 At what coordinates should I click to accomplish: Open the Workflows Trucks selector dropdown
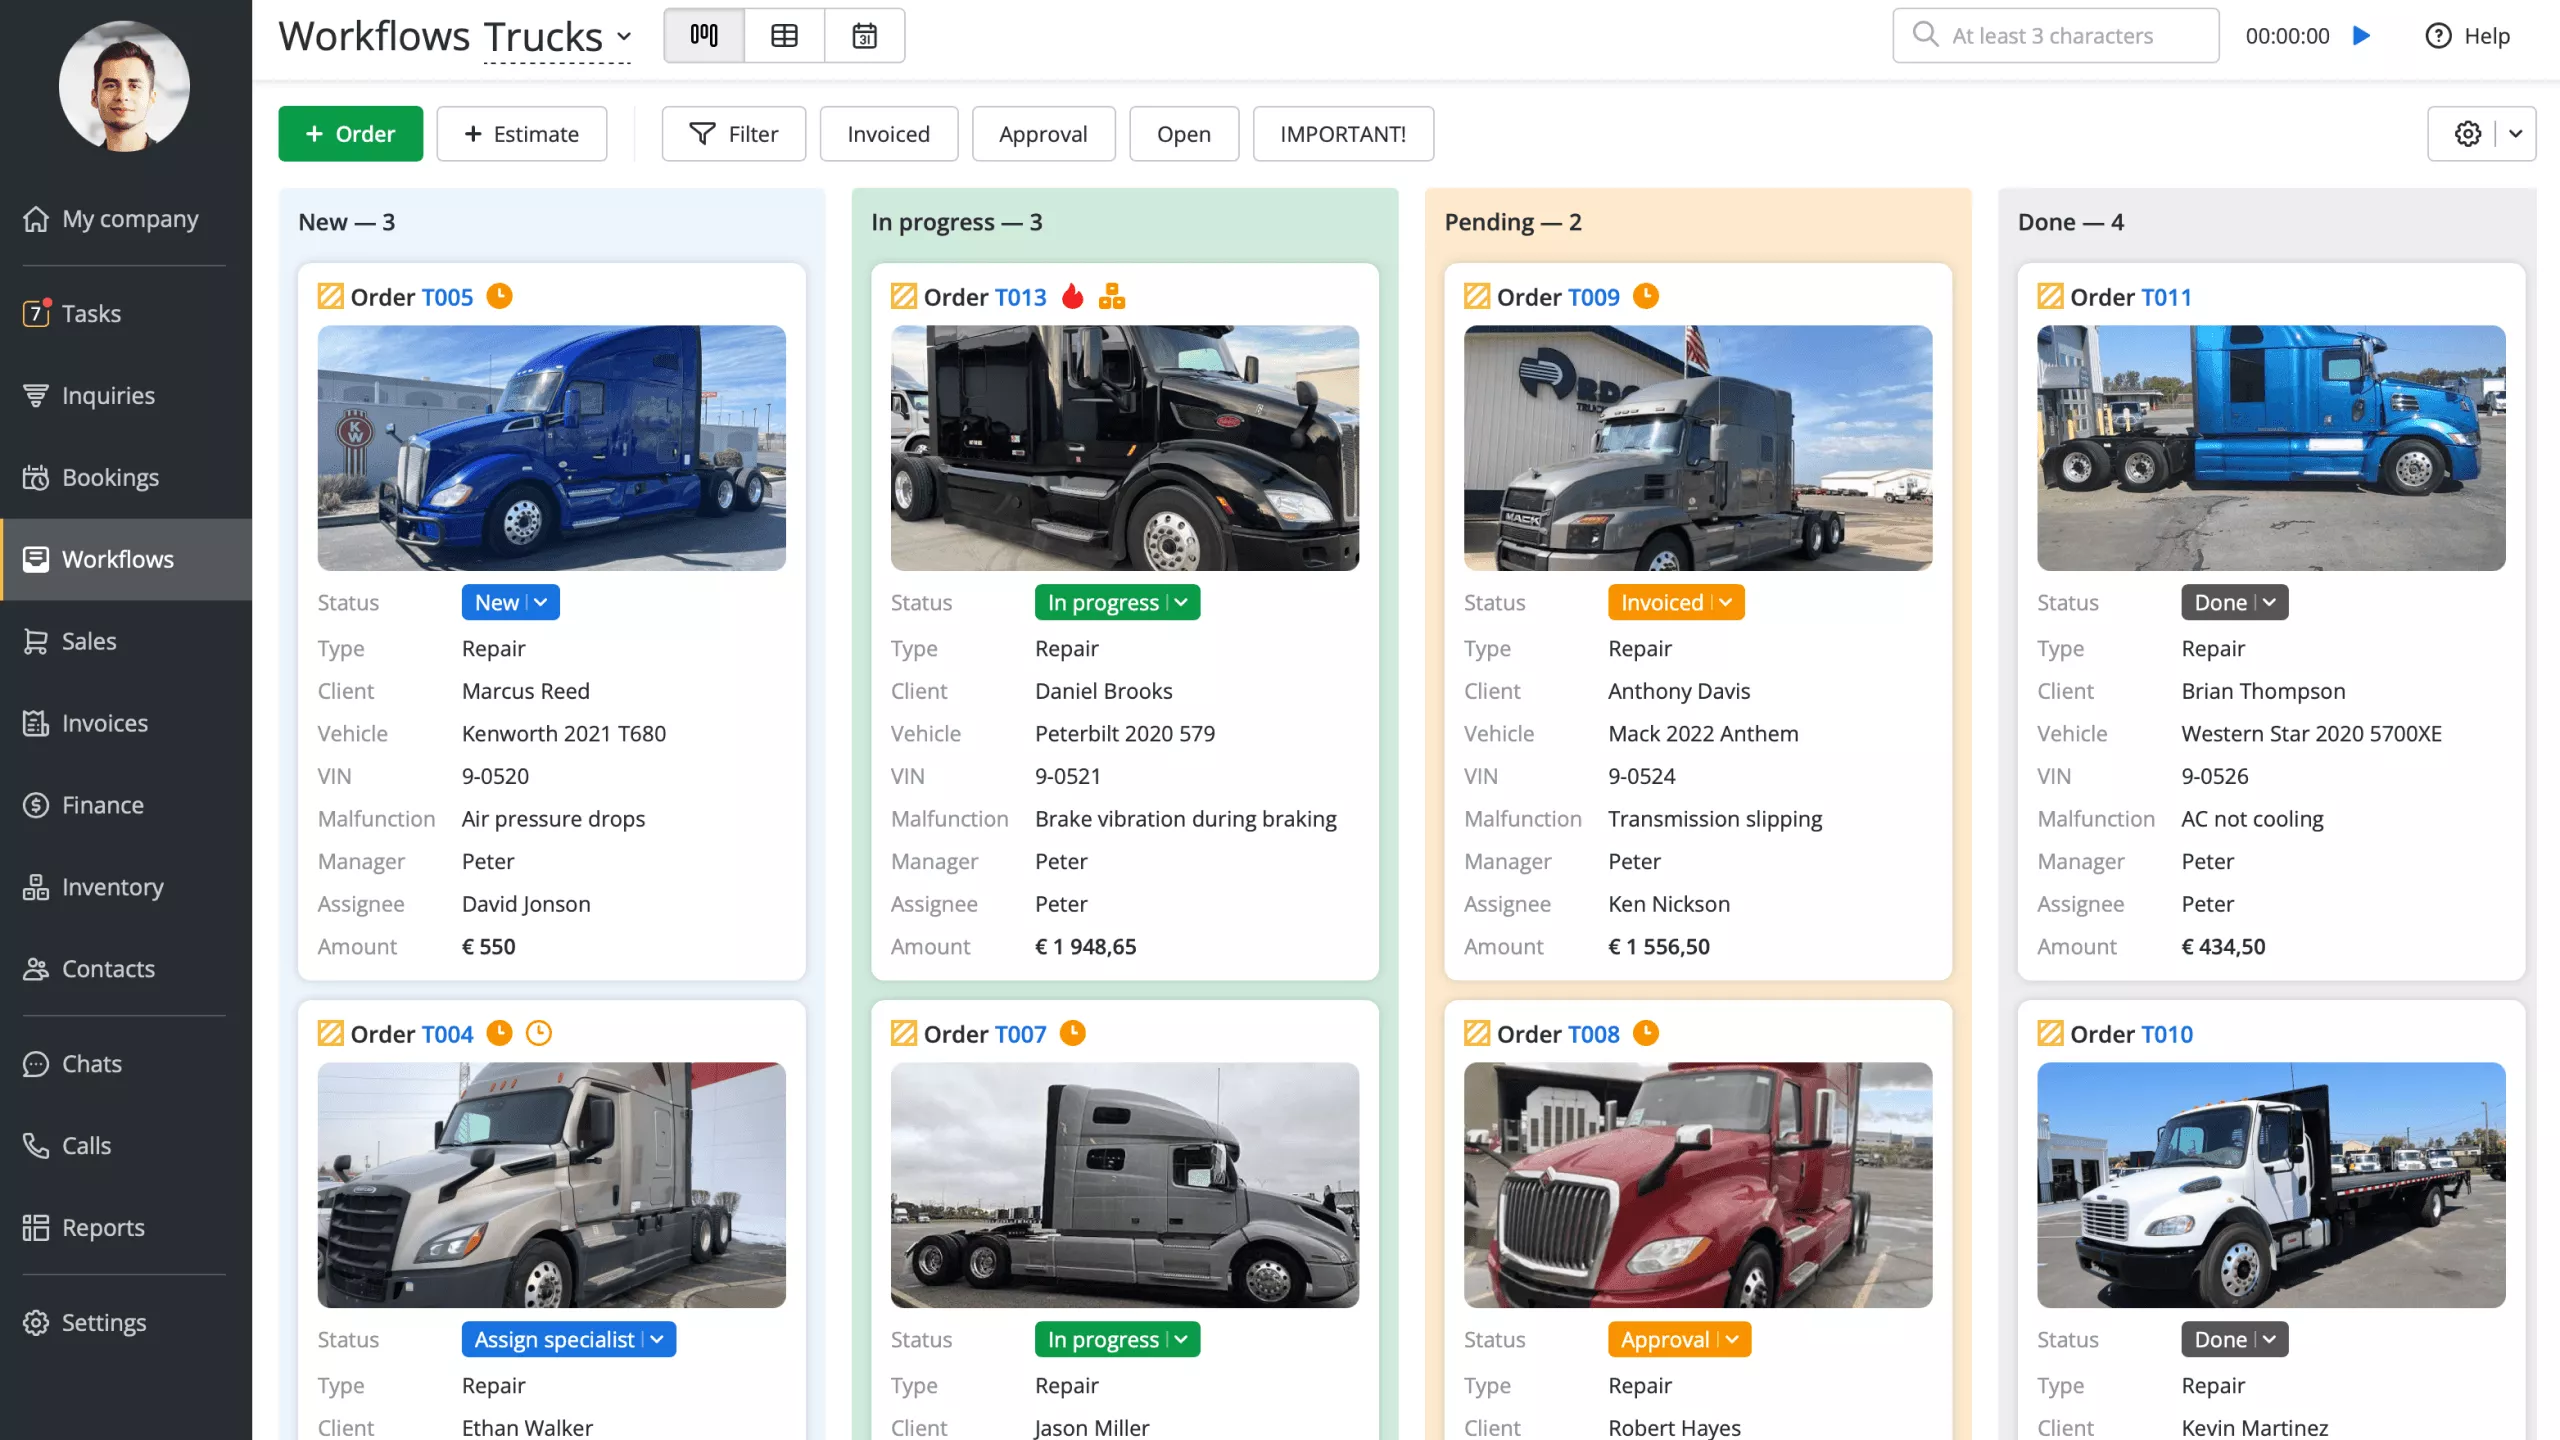coord(558,37)
